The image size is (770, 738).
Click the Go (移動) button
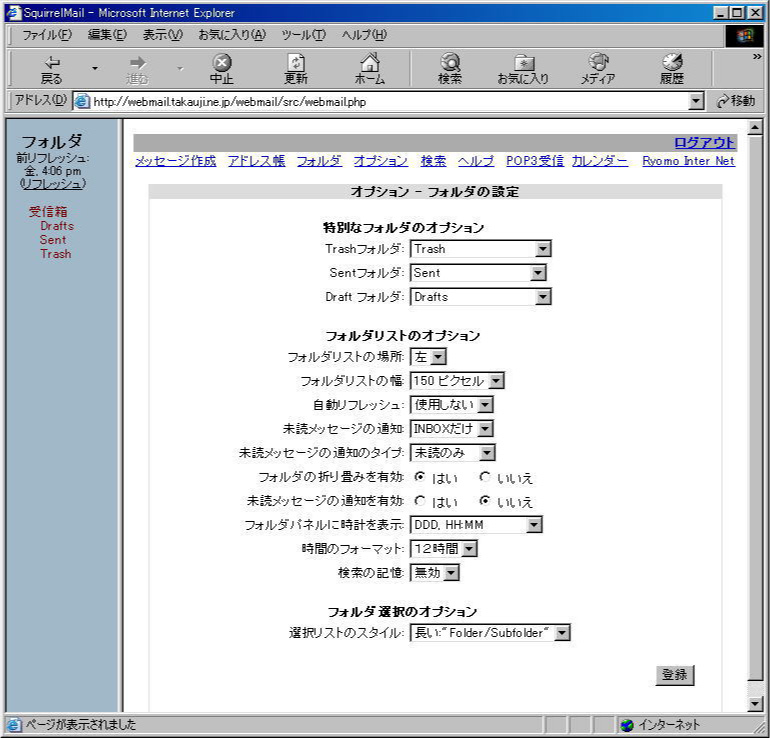(x=735, y=101)
